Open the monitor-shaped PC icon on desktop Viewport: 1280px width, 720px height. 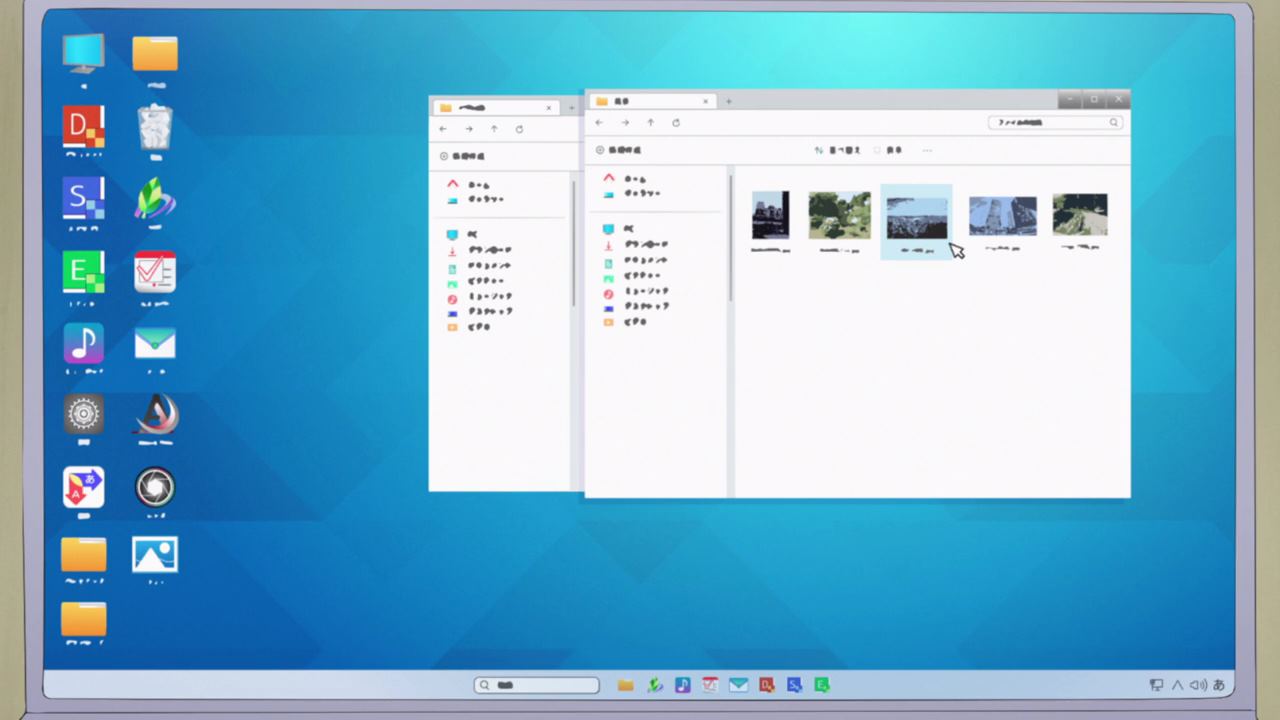83,53
